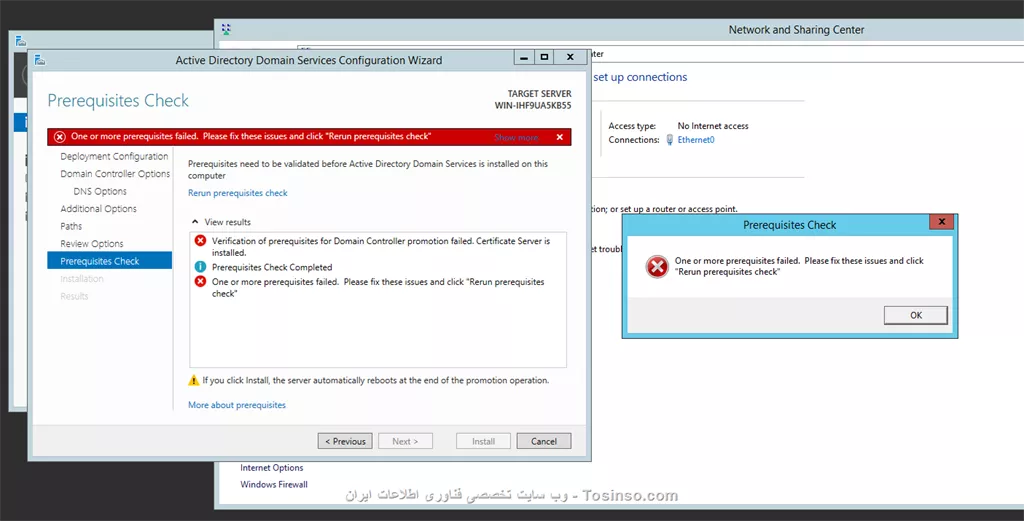Click Certificate Server is installed error text

(381, 247)
